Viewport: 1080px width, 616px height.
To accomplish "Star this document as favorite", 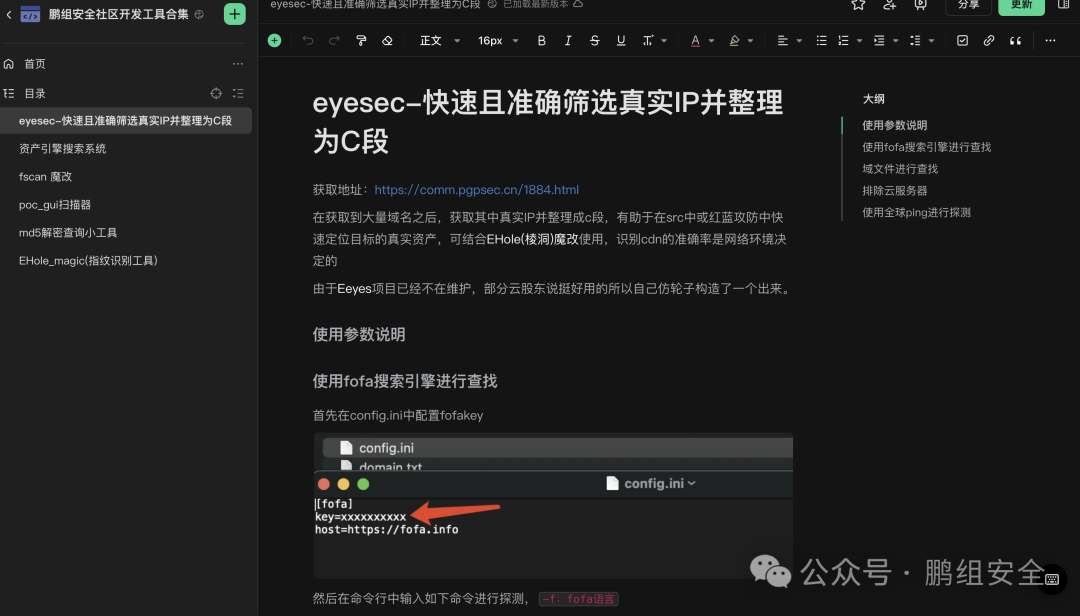I will [x=858, y=5].
